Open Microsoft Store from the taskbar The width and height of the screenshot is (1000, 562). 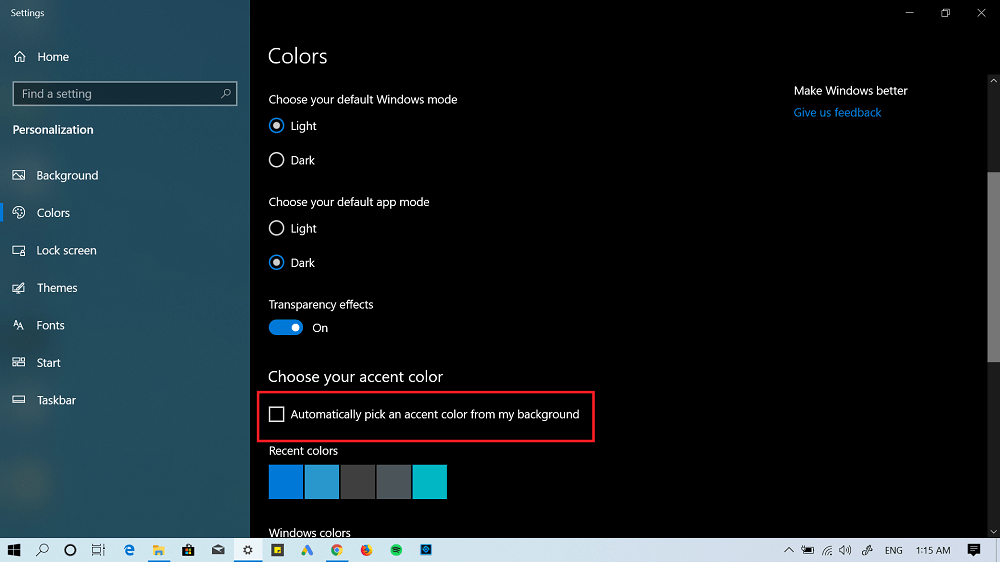pyautogui.click(x=188, y=550)
